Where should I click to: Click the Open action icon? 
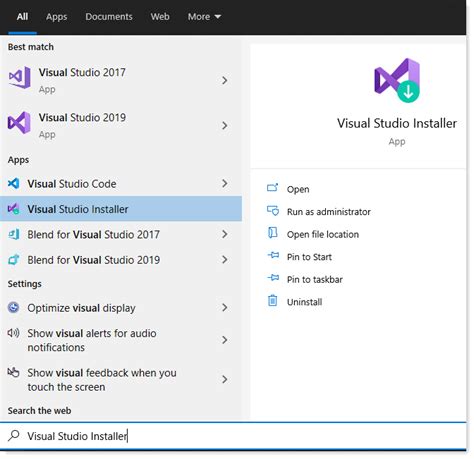(x=272, y=188)
